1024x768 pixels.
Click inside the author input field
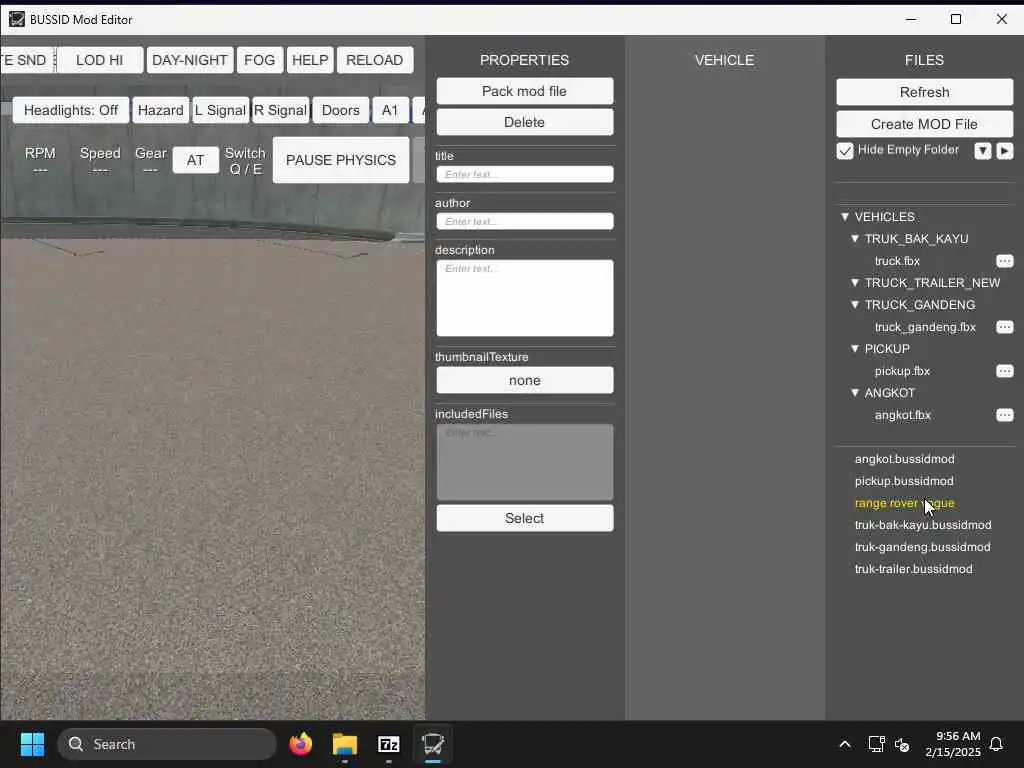524,221
